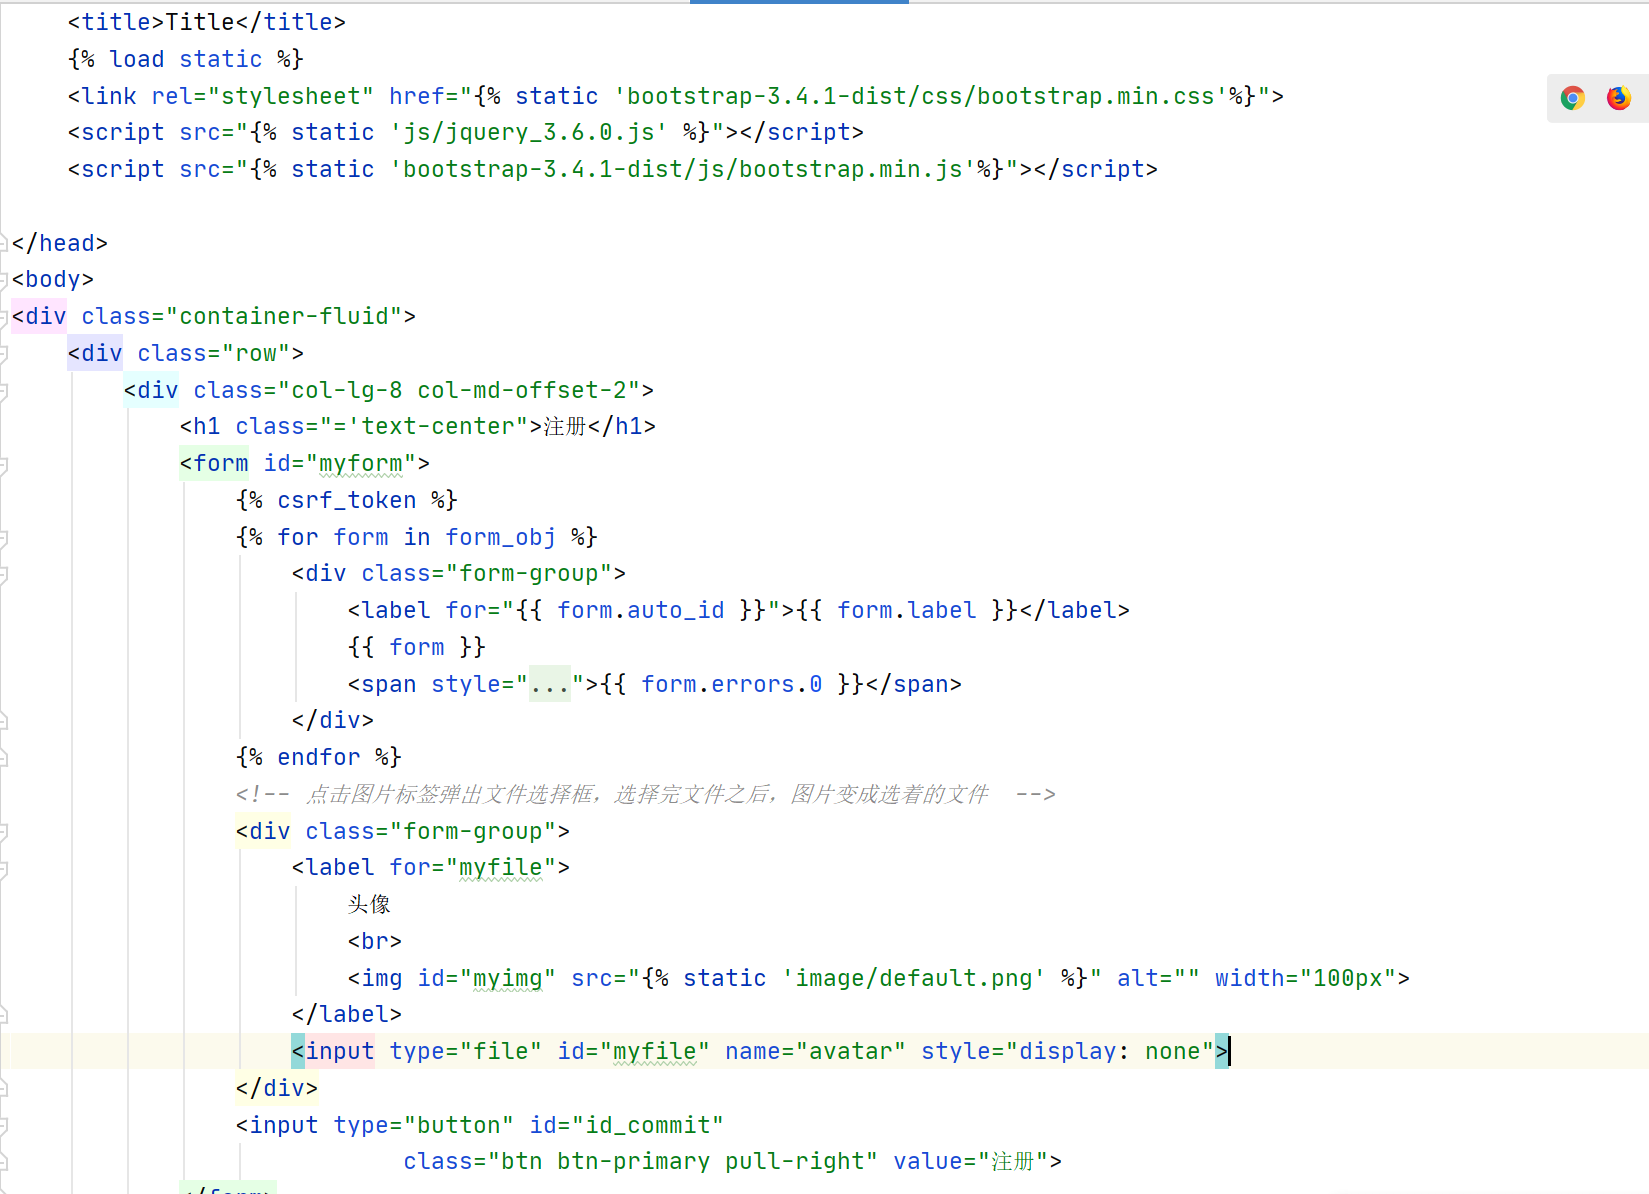Click the <title>Title</title> text
Screen dimensions: 1649x1194
tap(207, 22)
